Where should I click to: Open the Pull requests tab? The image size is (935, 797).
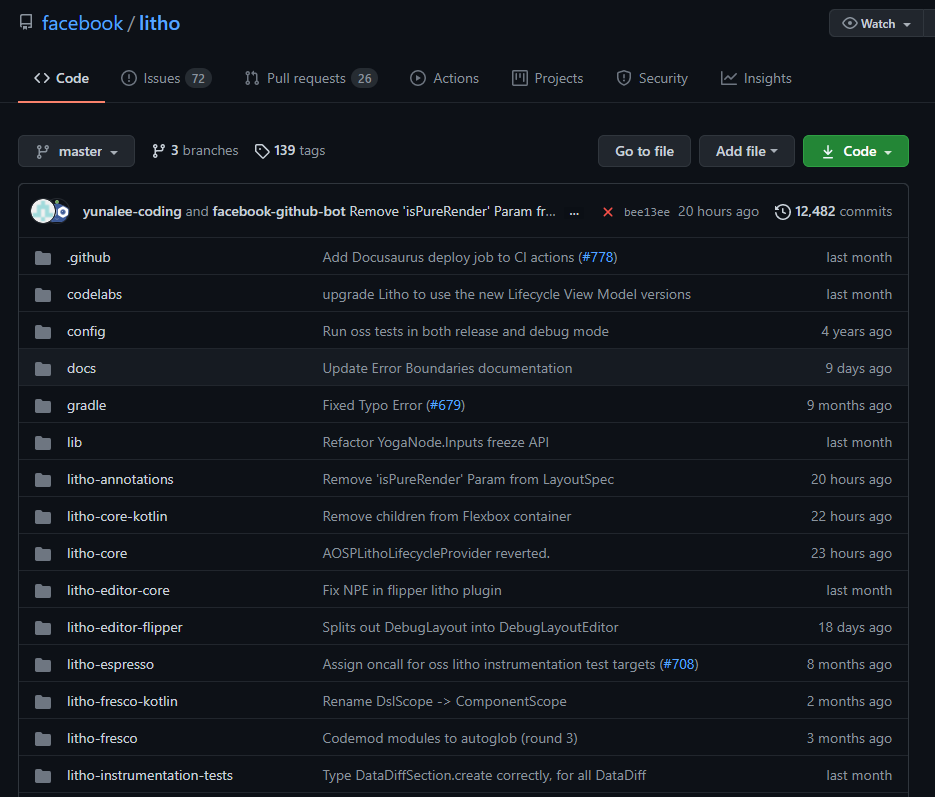pos(311,78)
